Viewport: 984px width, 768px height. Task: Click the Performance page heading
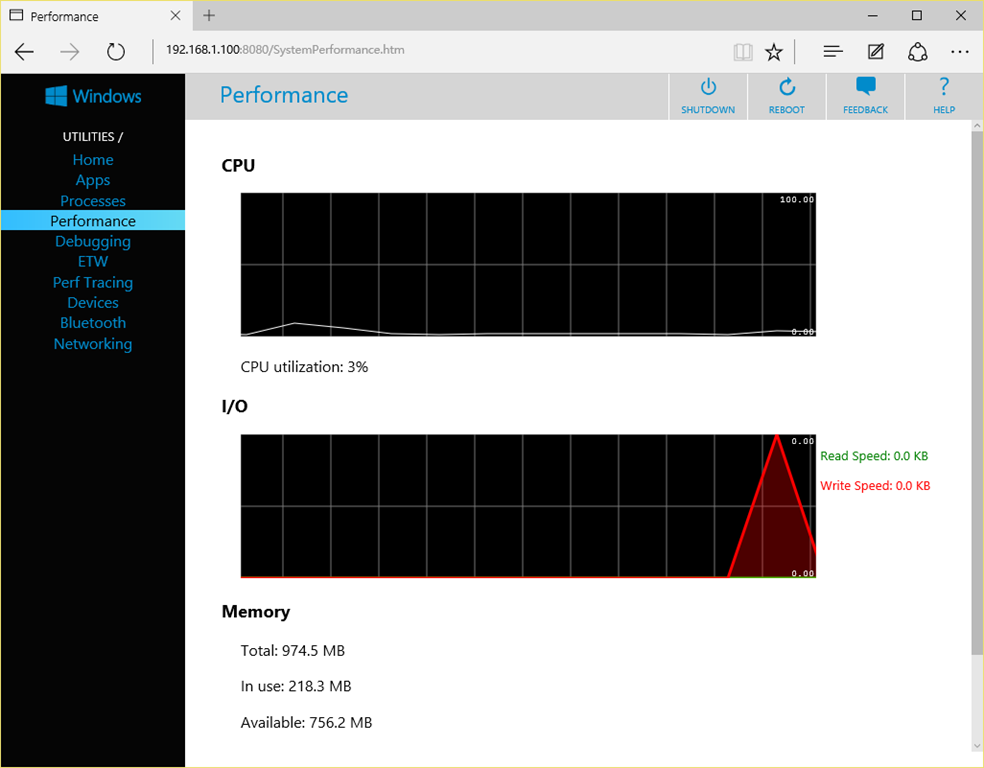284,95
